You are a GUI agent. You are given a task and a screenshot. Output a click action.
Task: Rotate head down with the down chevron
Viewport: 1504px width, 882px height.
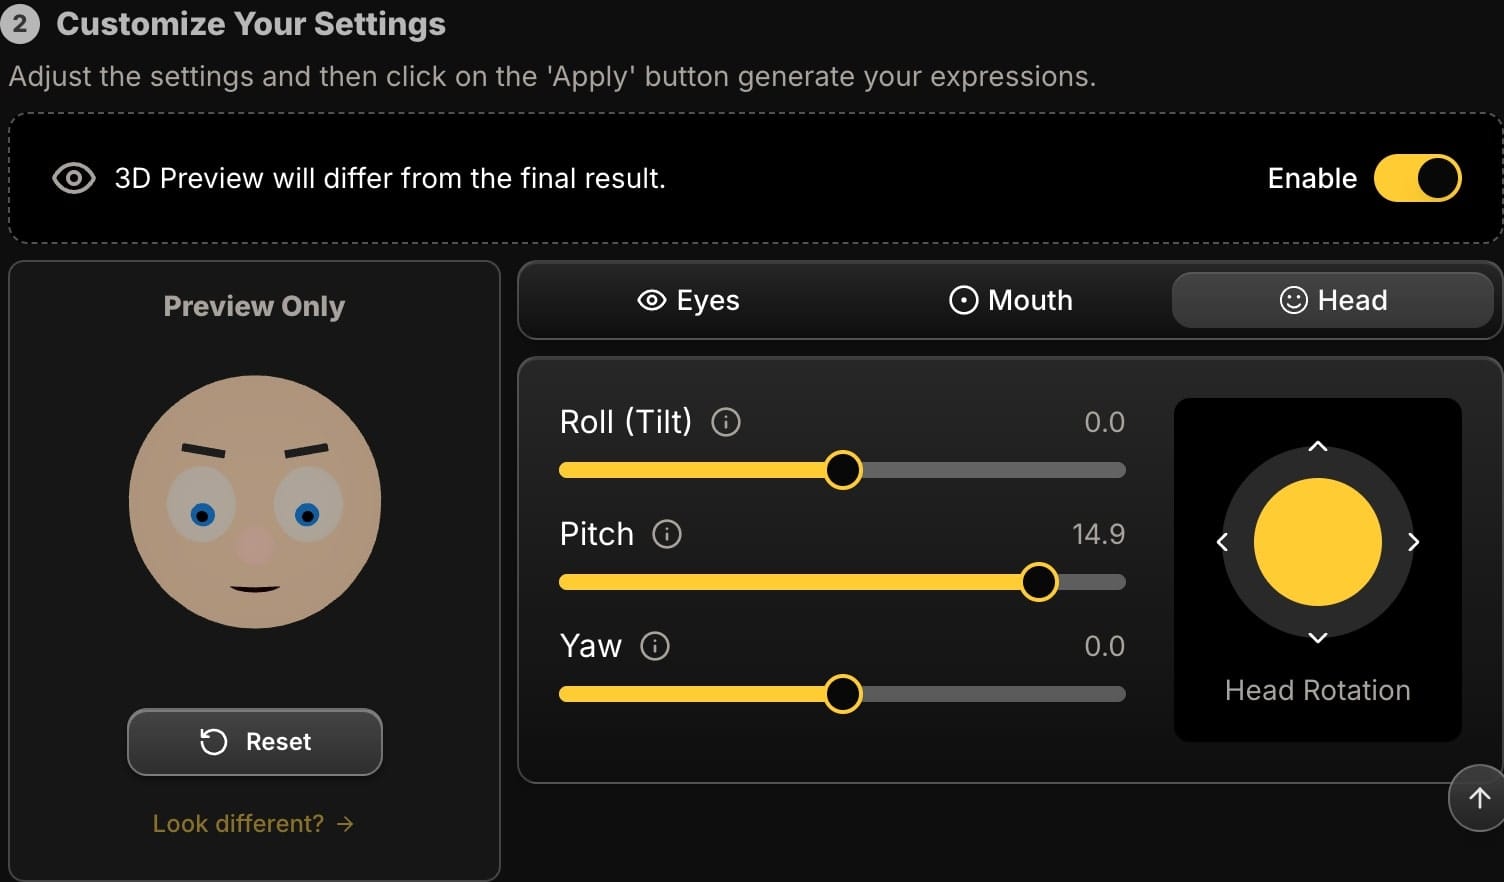point(1318,638)
